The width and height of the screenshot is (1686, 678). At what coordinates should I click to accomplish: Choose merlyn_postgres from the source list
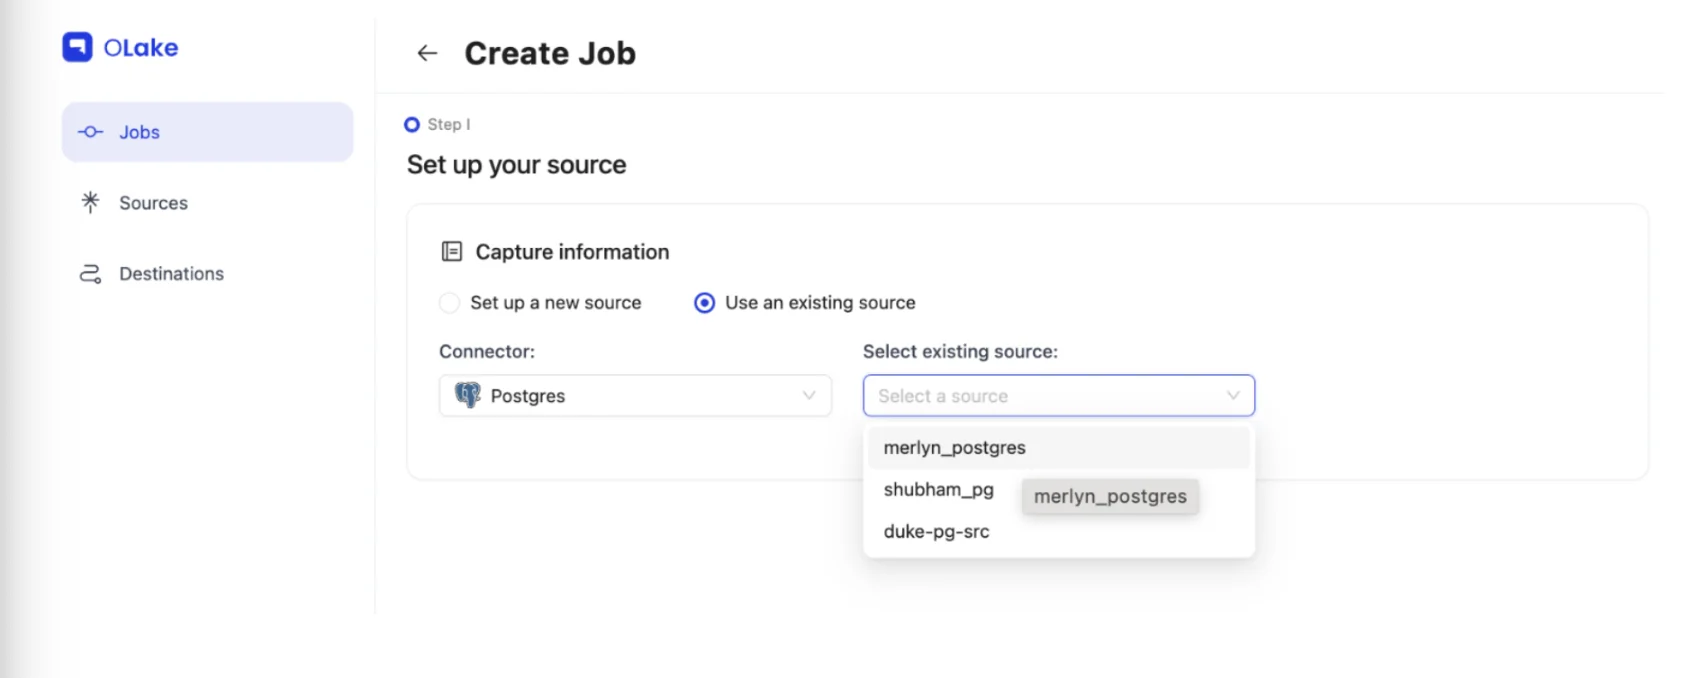click(955, 448)
